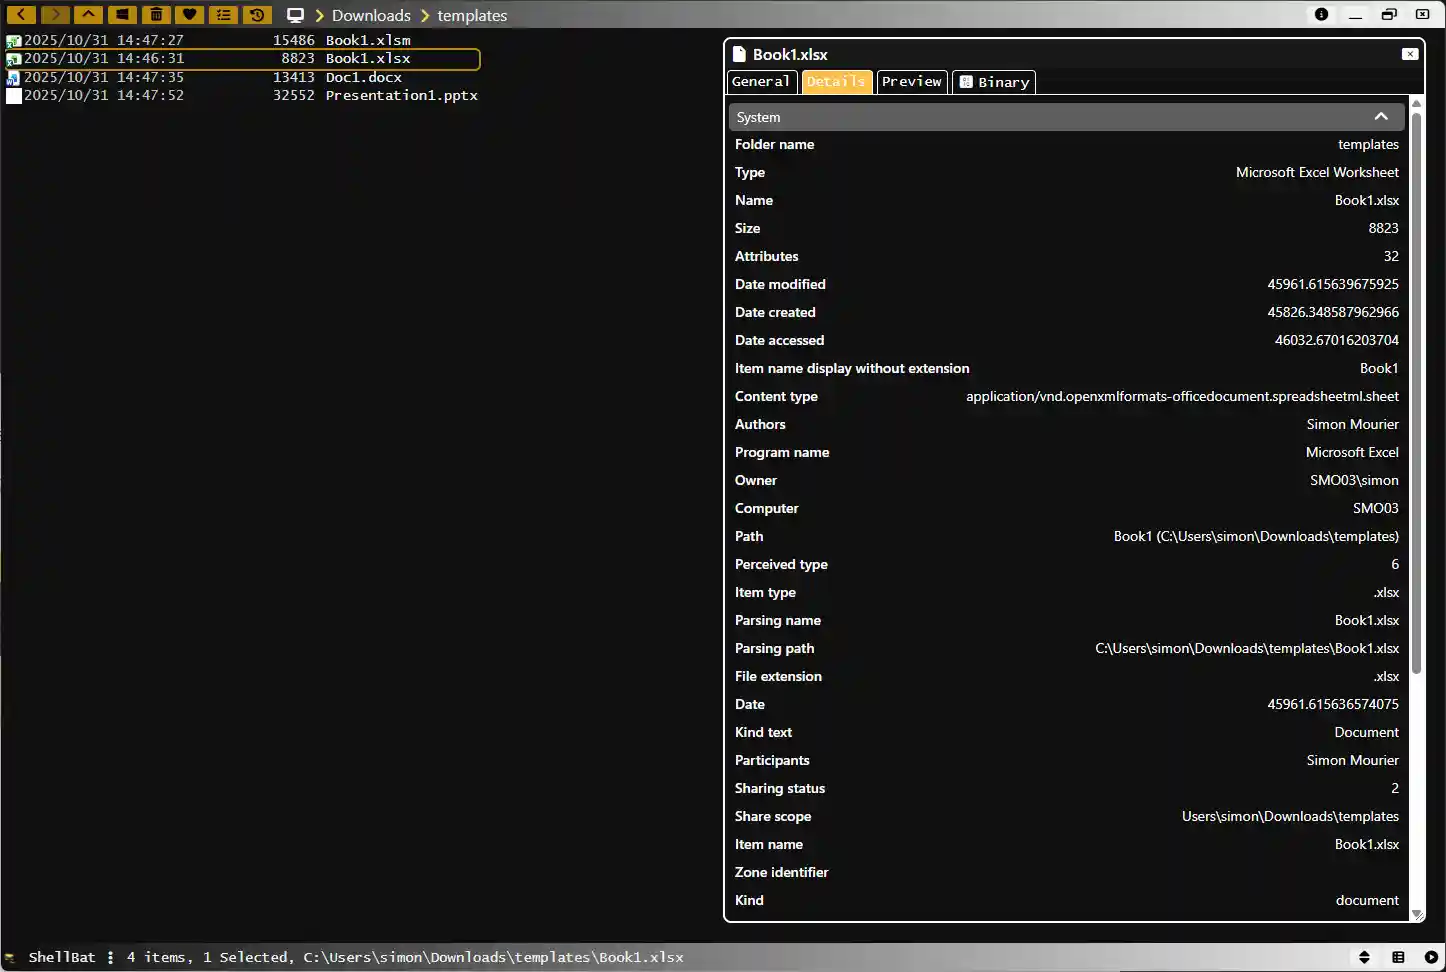Navigate to Downloads in the breadcrumb
Image resolution: width=1446 pixels, height=972 pixels.
coord(371,16)
